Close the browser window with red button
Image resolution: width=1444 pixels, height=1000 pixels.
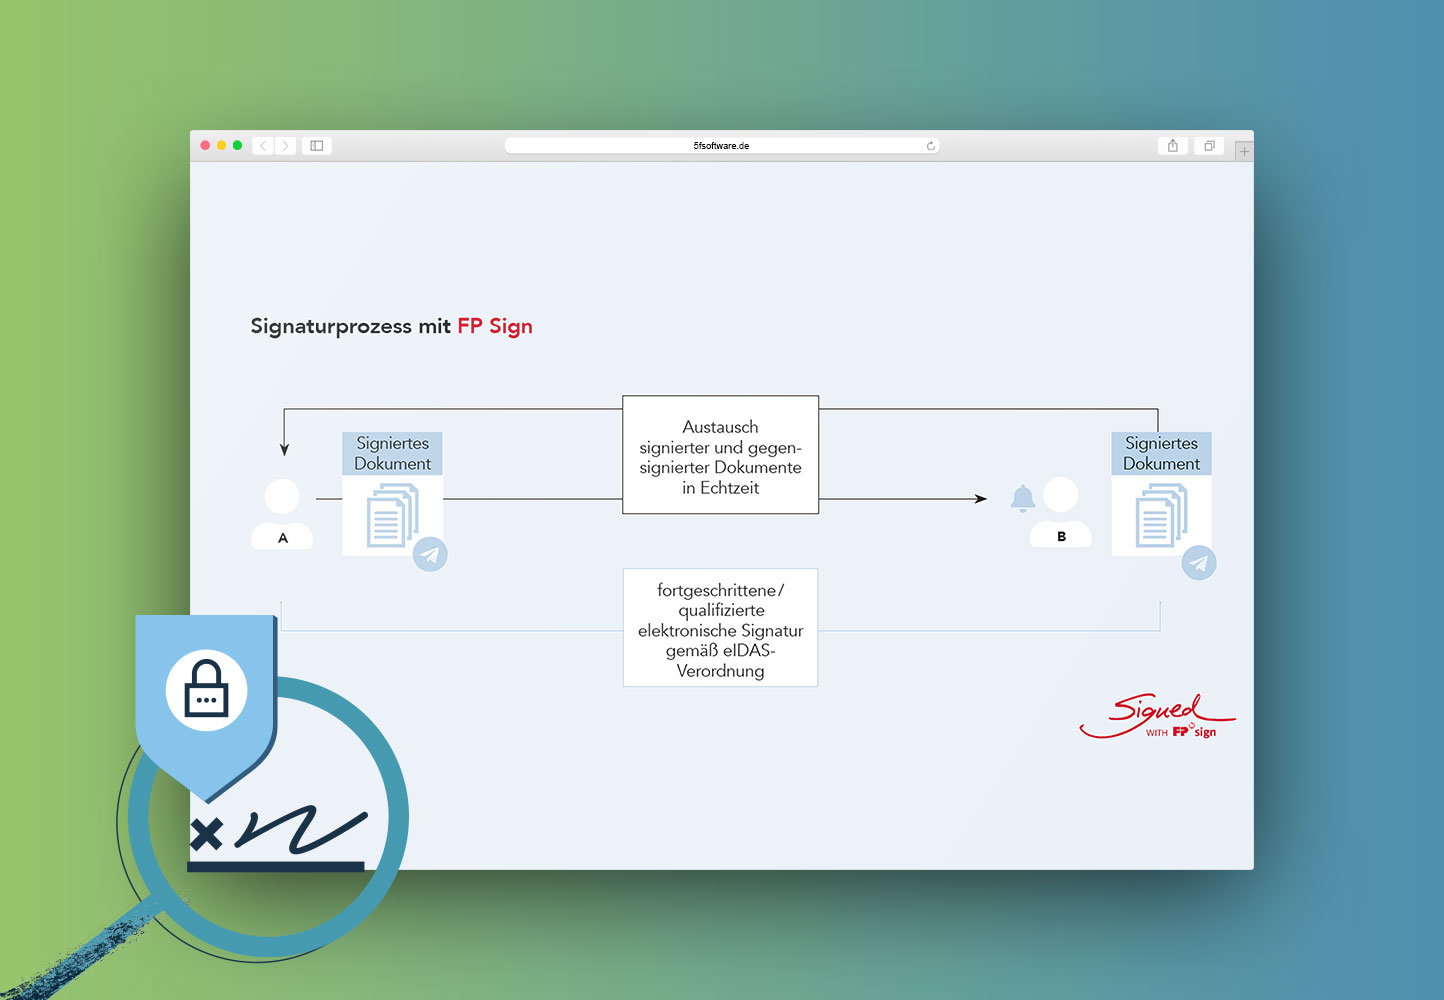pyautogui.click(x=205, y=146)
